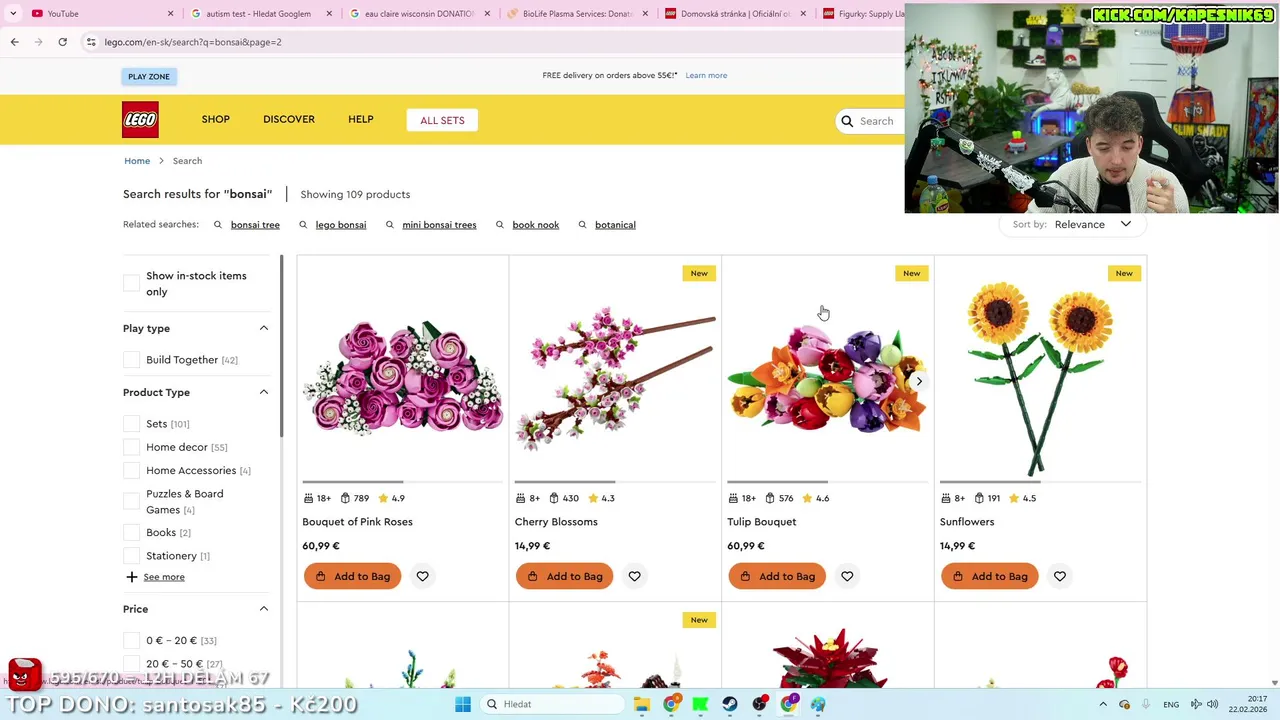The width and height of the screenshot is (1280, 720).
Task: Open the bonsai tree related search
Action: tap(255, 225)
